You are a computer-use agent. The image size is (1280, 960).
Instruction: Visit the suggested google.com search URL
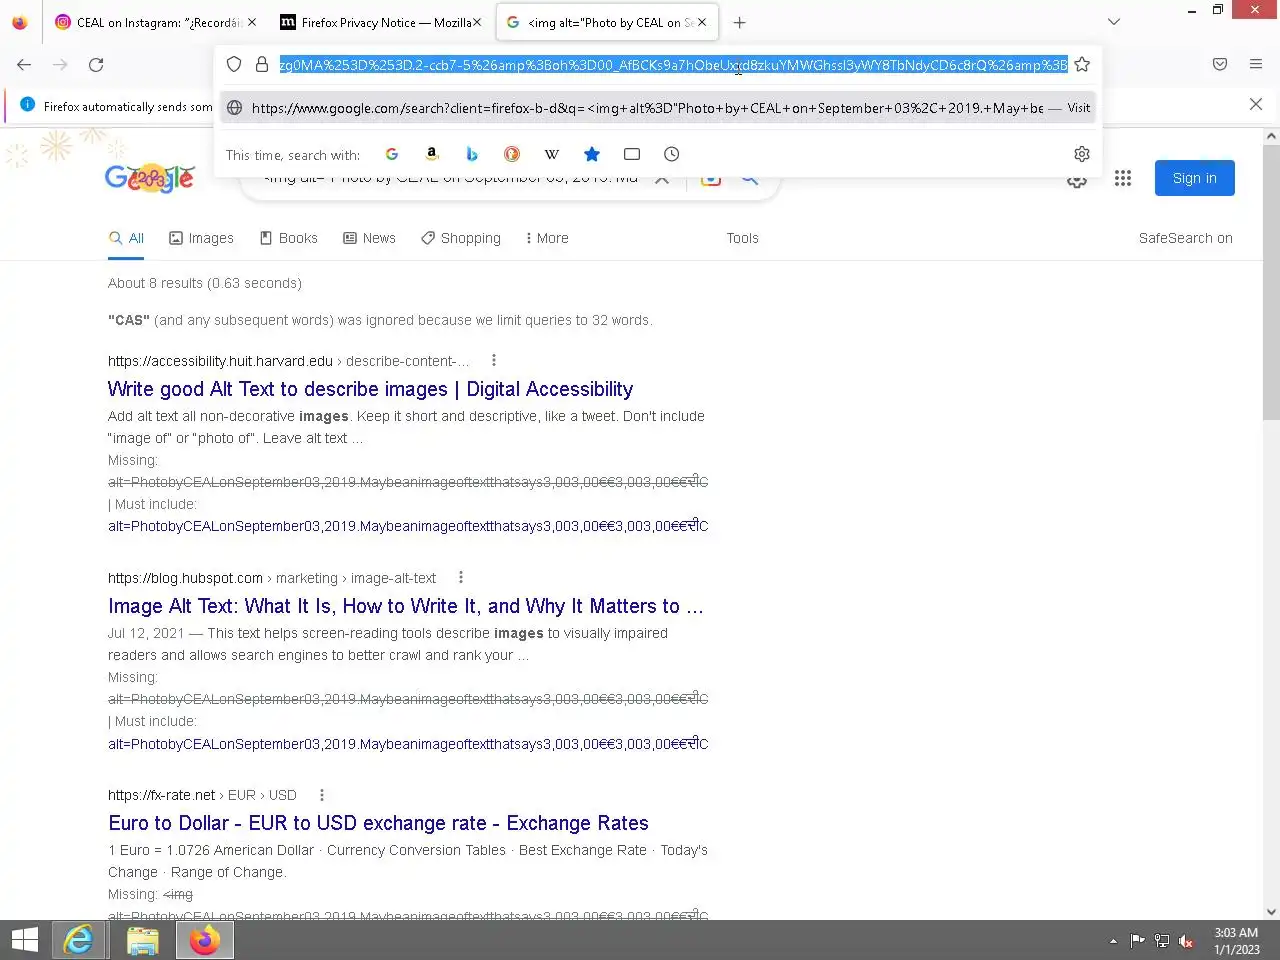(660, 108)
